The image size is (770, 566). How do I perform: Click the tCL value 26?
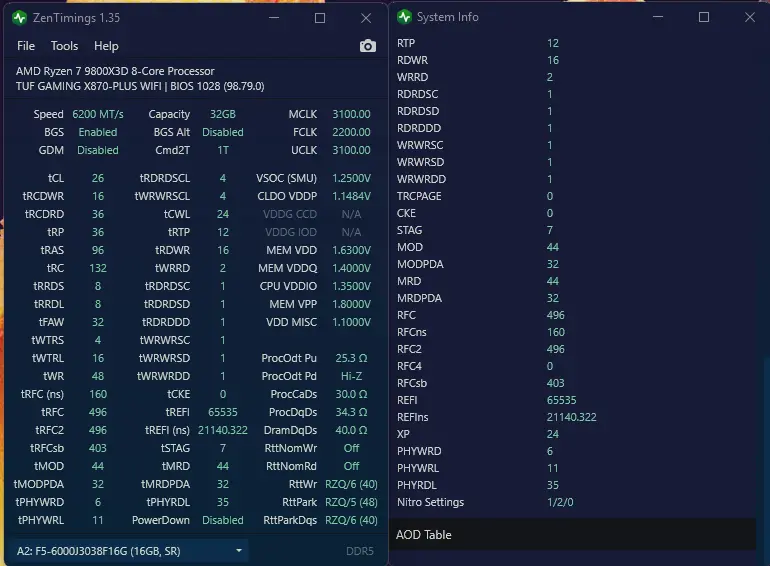tap(98, 178)
